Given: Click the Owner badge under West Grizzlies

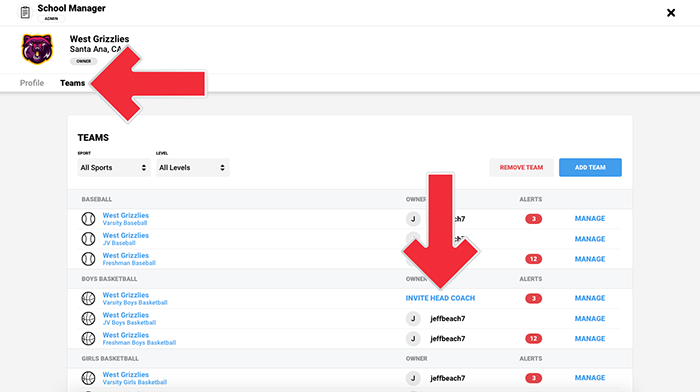Looking at the screenshot, I should tap(83, 61).
